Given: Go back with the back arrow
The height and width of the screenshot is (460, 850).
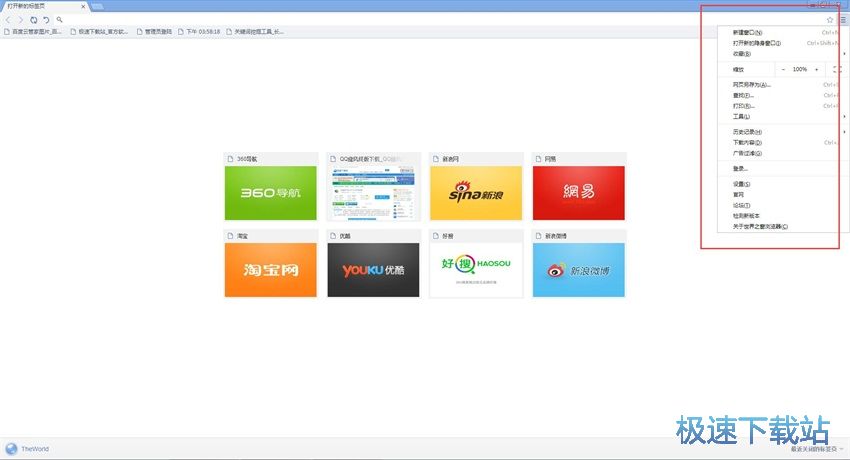Looking at the screenshot, I should [8, 20].
